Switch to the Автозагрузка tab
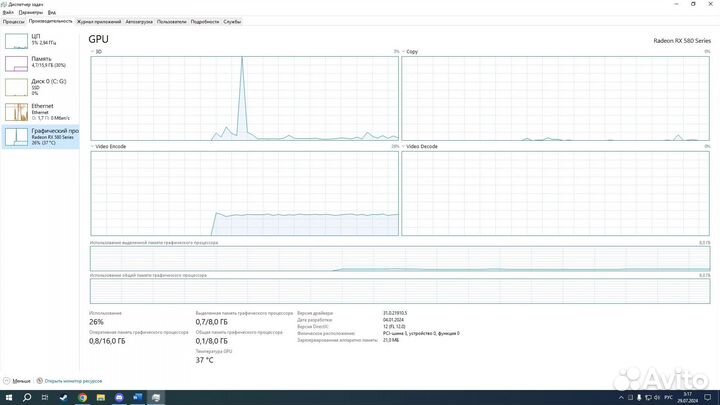Screen dimensions: 720x405 (139, 20)
